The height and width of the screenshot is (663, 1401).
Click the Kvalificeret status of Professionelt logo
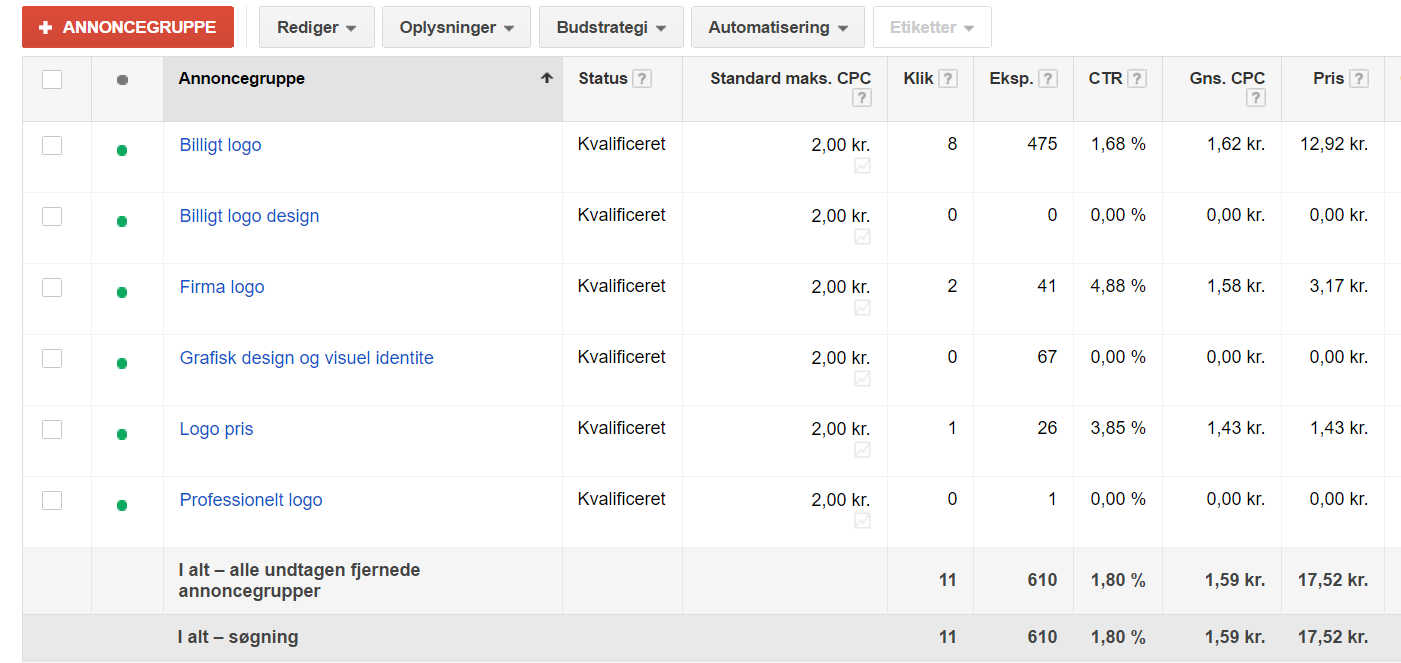[622, 499]
